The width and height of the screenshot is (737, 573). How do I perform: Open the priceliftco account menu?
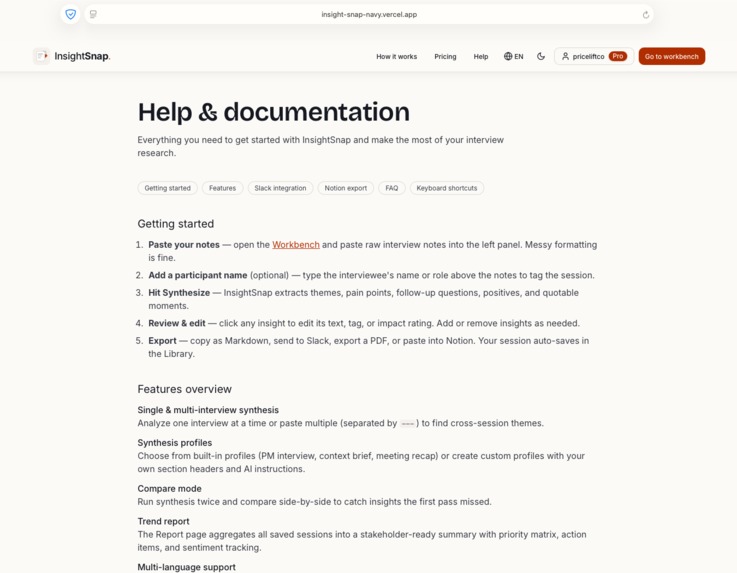tap(594, 56)
